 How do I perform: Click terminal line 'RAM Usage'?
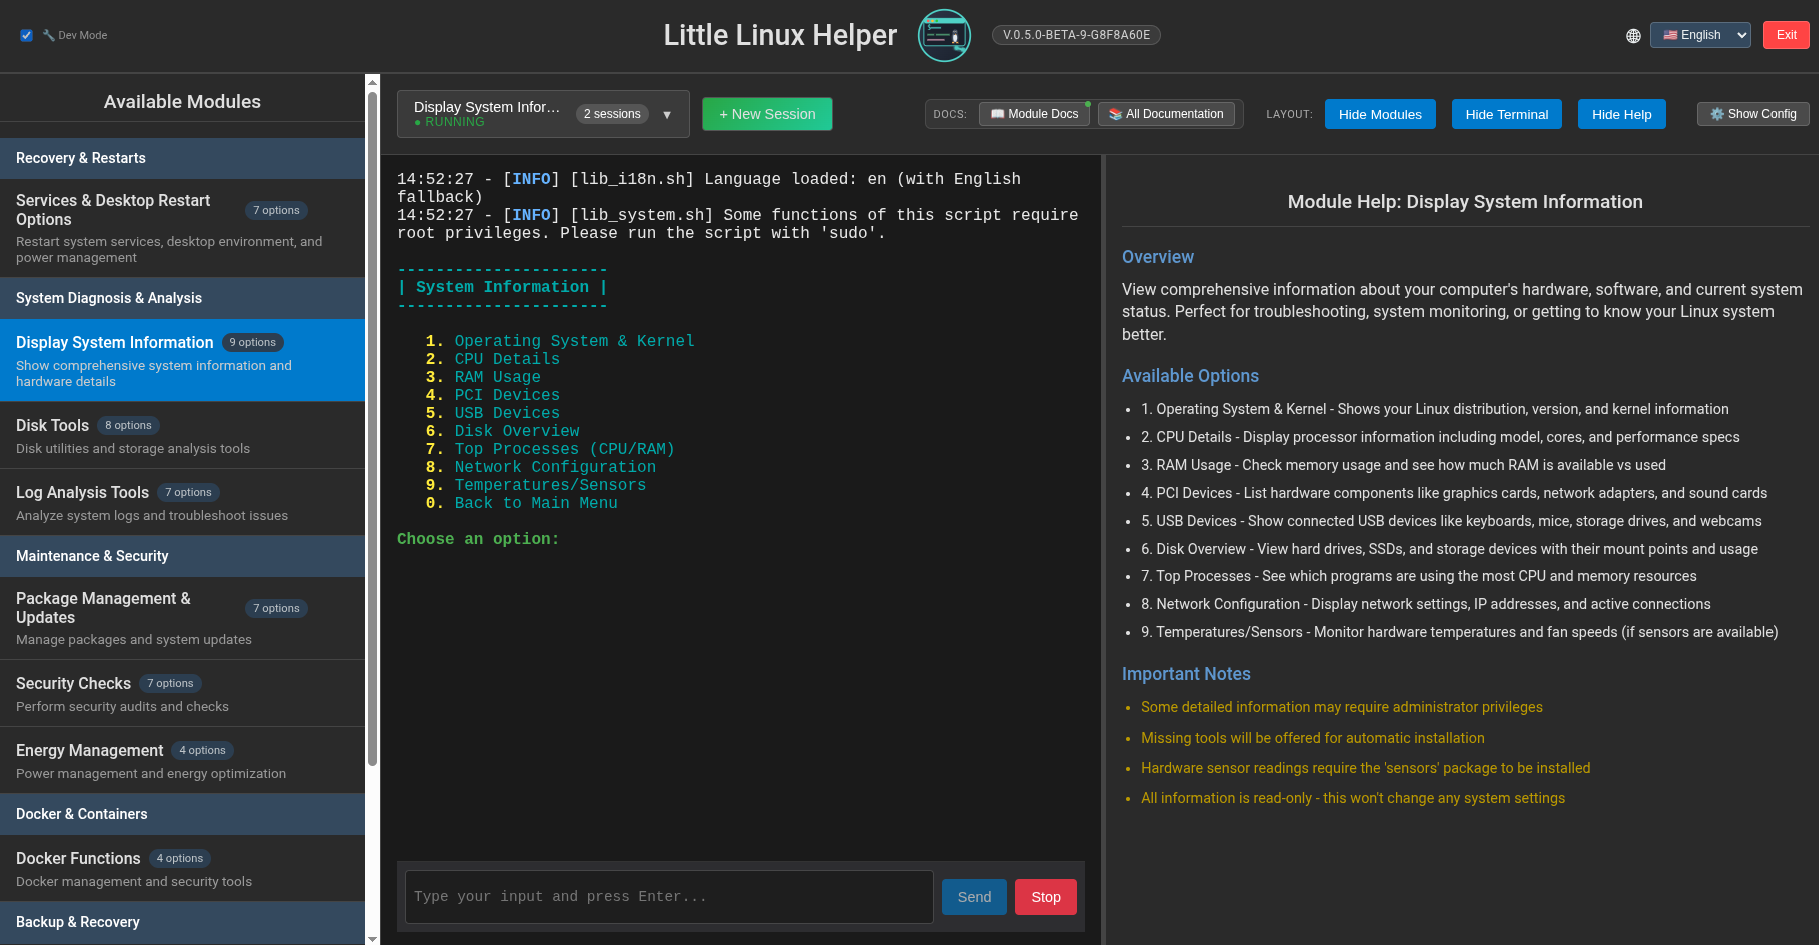click(497, 377)
